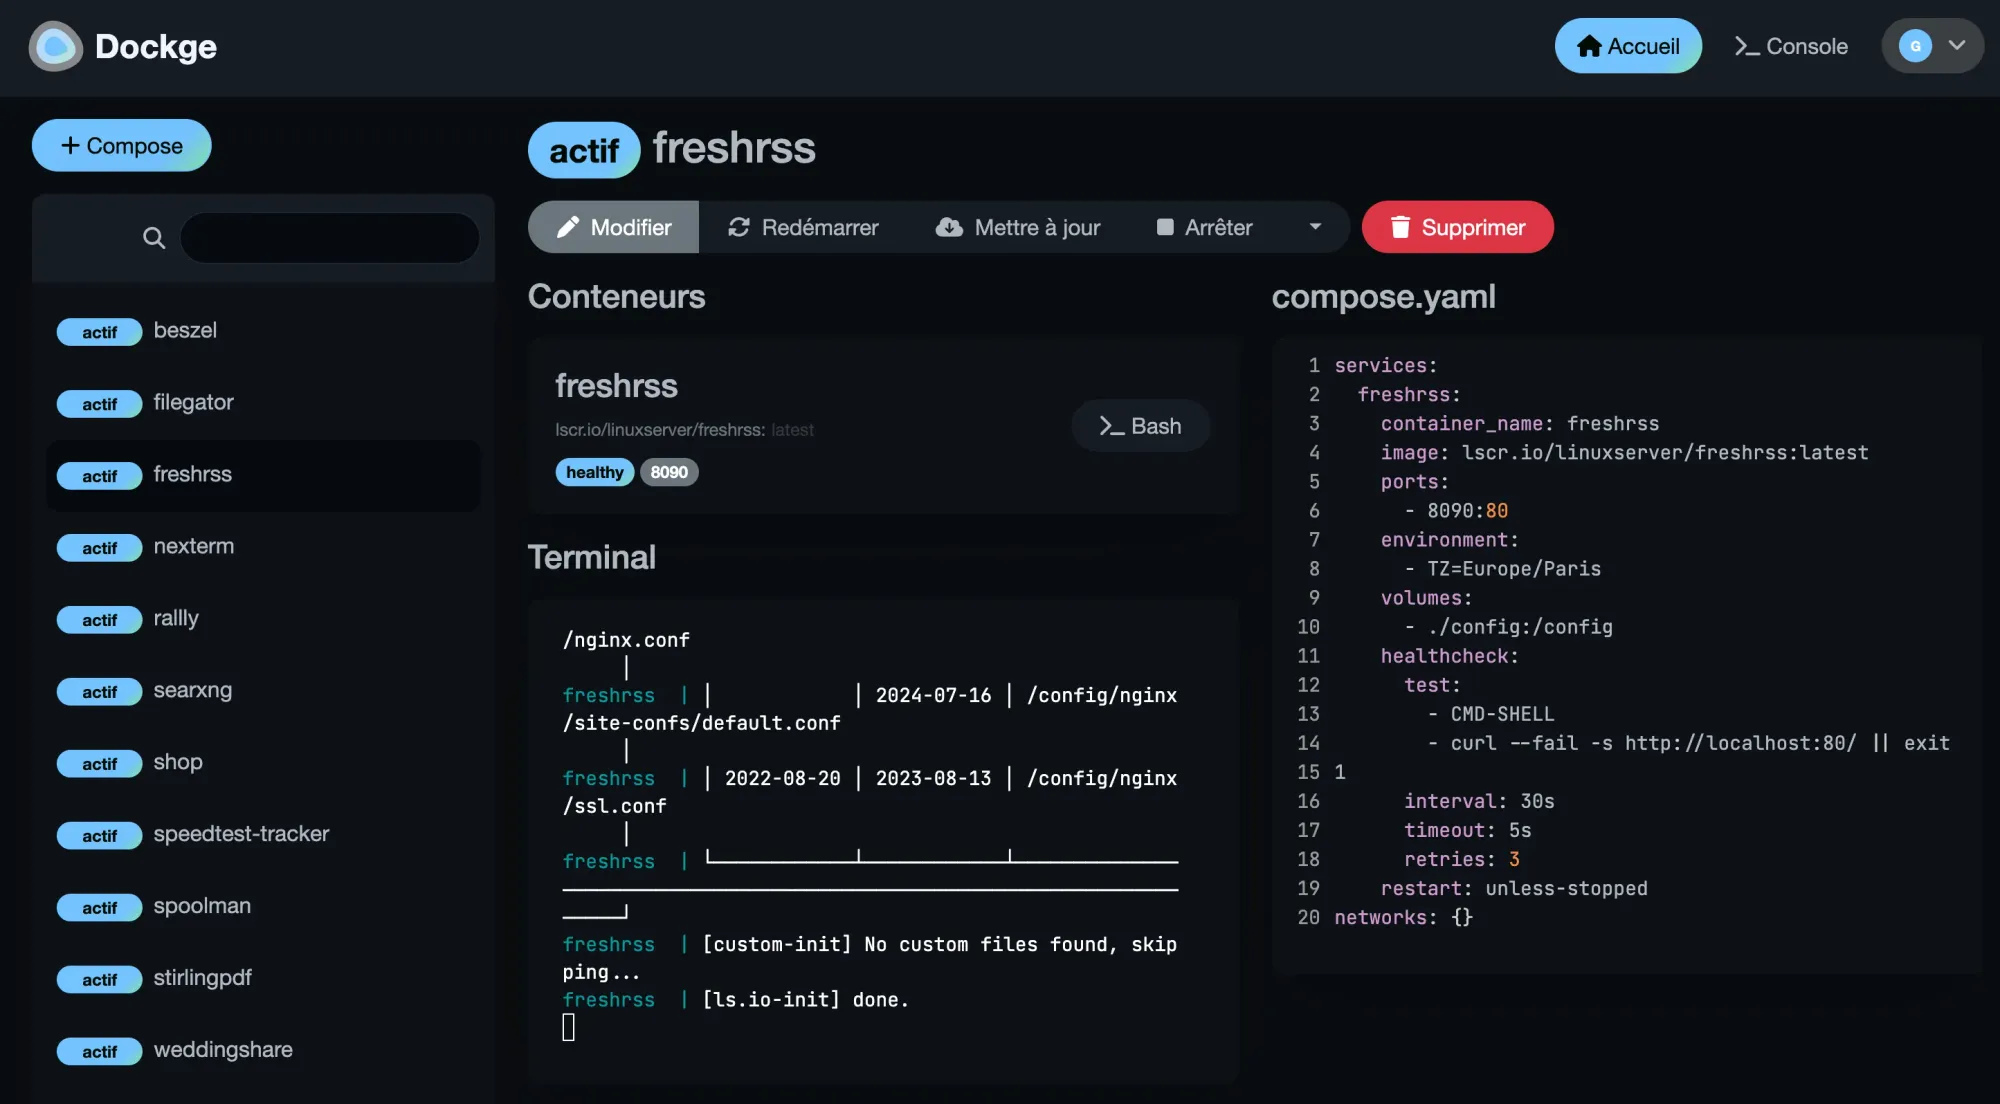Click the stop square icon on Arrêter
The width and height of the screenshot is (2000, 1104).
point(1165,227)
